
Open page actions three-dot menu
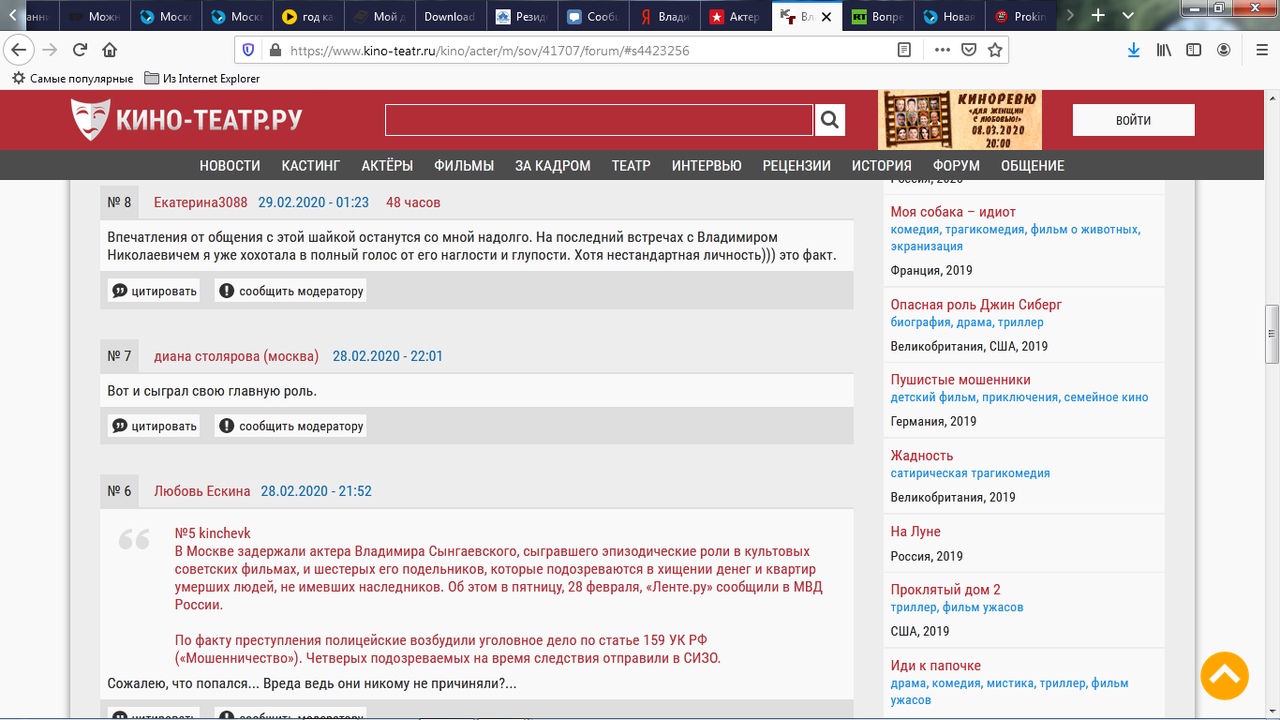pos(942,50)
